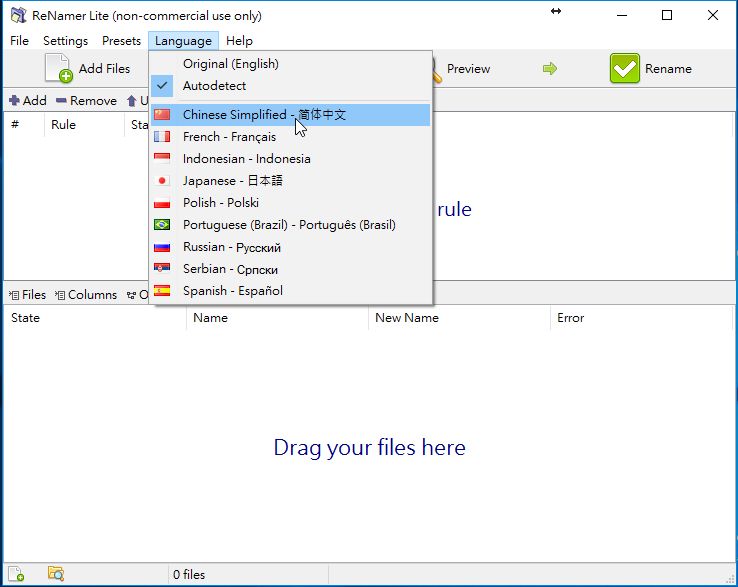This screenshot has height=587, width=738.
Task: Click the 0 files status text
Action: pyautogui.click(x=189, y=575)
